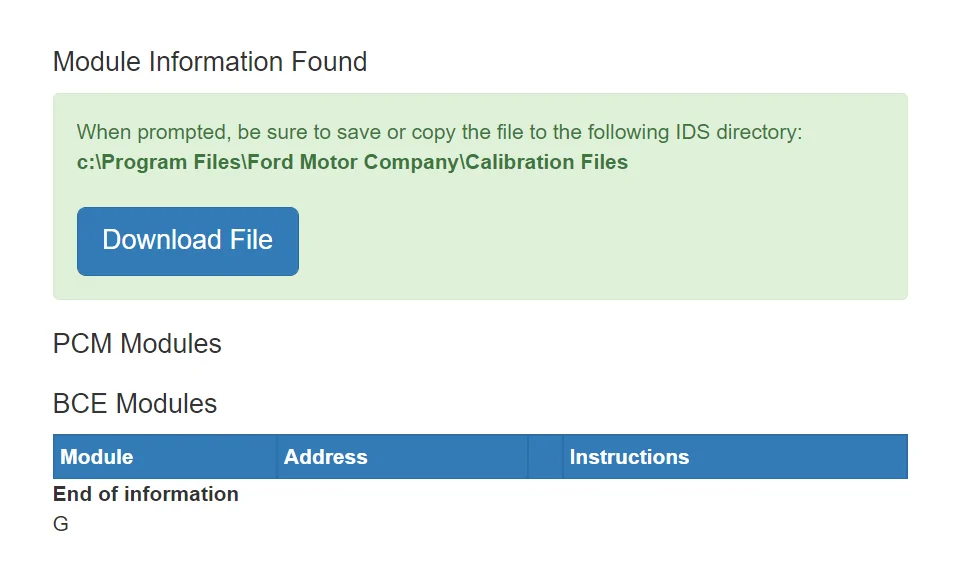Select the Module column header

coord(165,456)
